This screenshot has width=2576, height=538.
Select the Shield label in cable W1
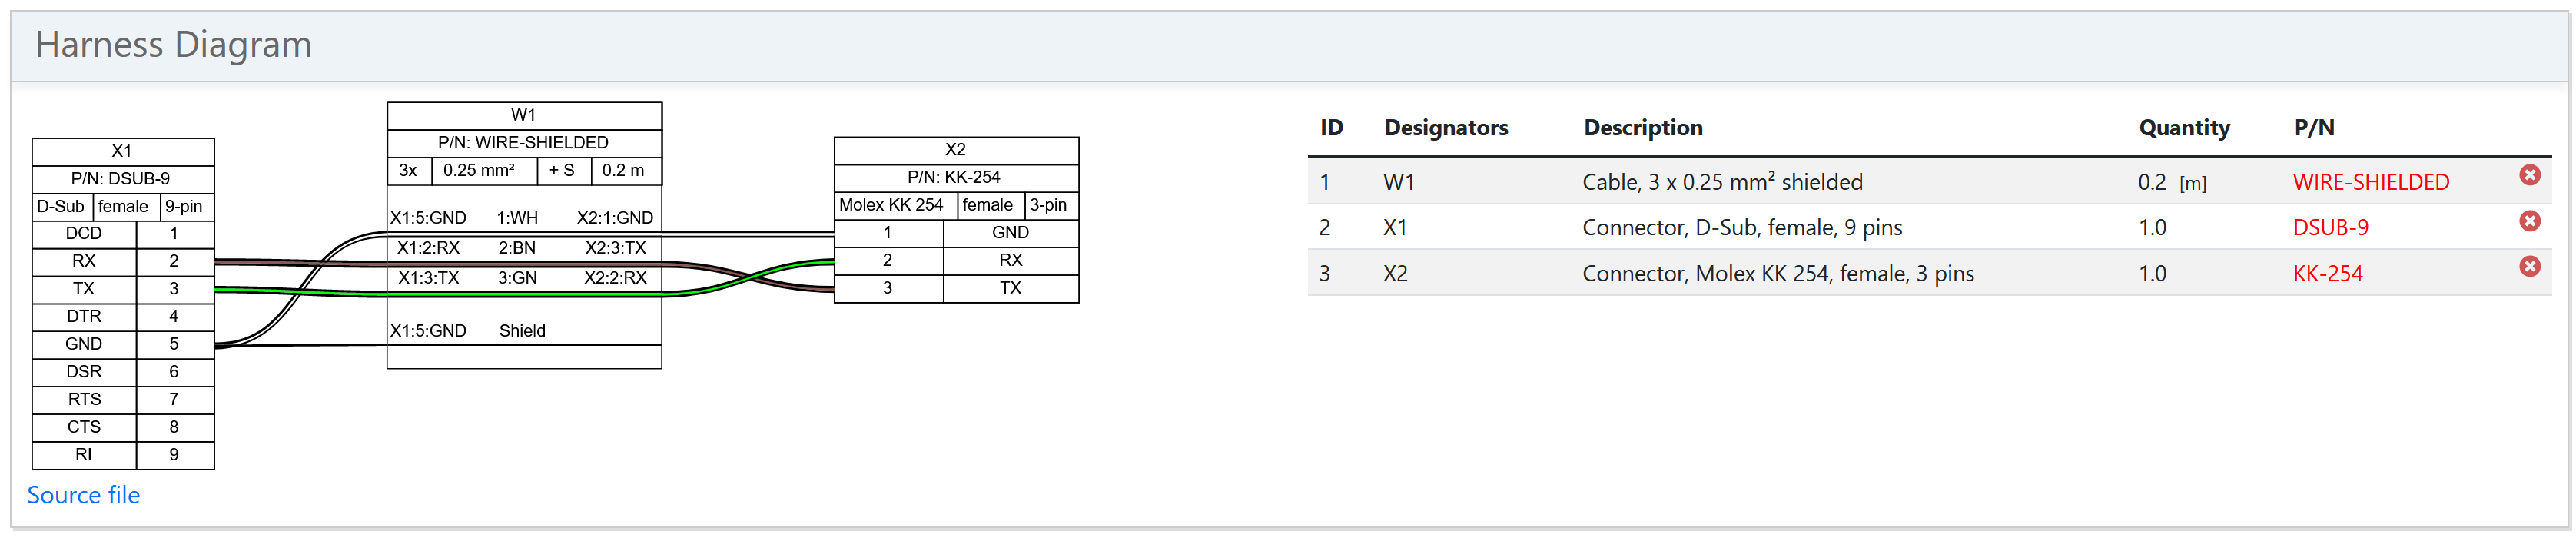(522, 331)
